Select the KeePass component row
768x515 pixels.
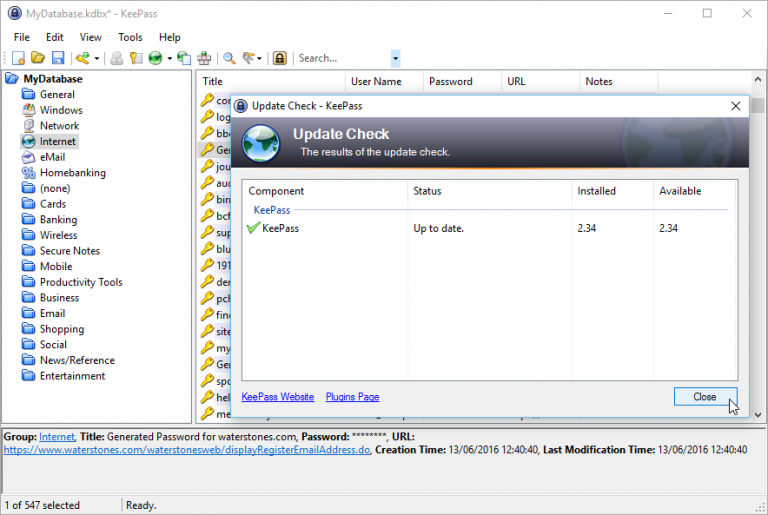click(x=490, y=228)
